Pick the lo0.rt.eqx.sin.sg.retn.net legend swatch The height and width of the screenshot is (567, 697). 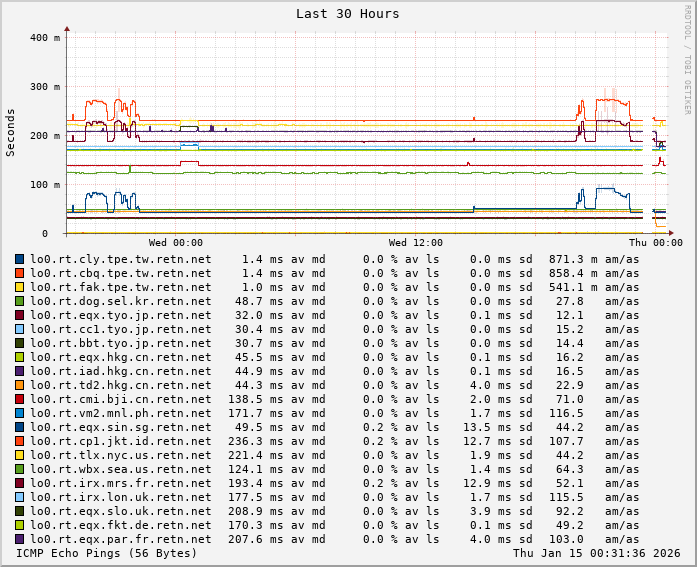coord(19,427)
